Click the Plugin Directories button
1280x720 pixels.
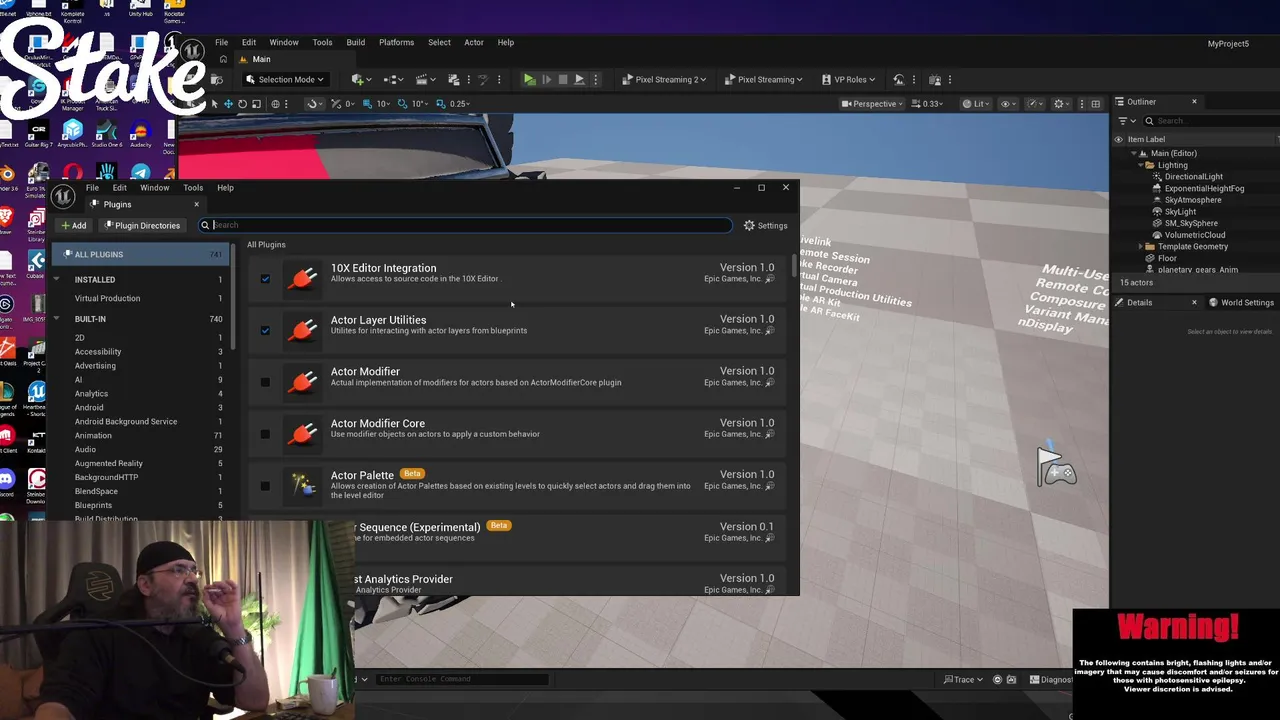[142, 226]
